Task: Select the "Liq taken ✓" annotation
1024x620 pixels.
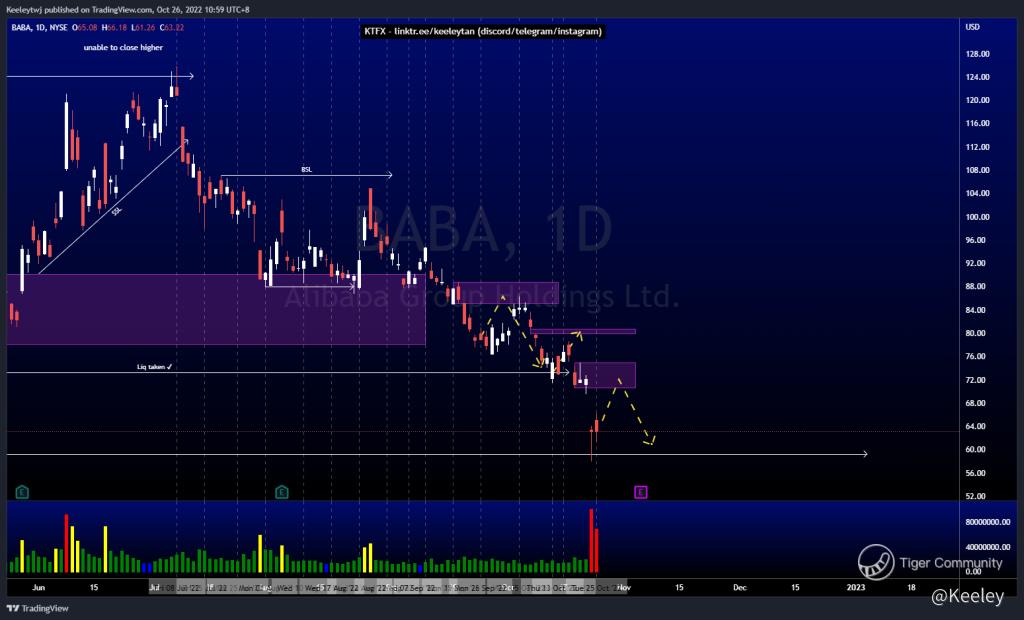Action: click(x=154, y=367)
